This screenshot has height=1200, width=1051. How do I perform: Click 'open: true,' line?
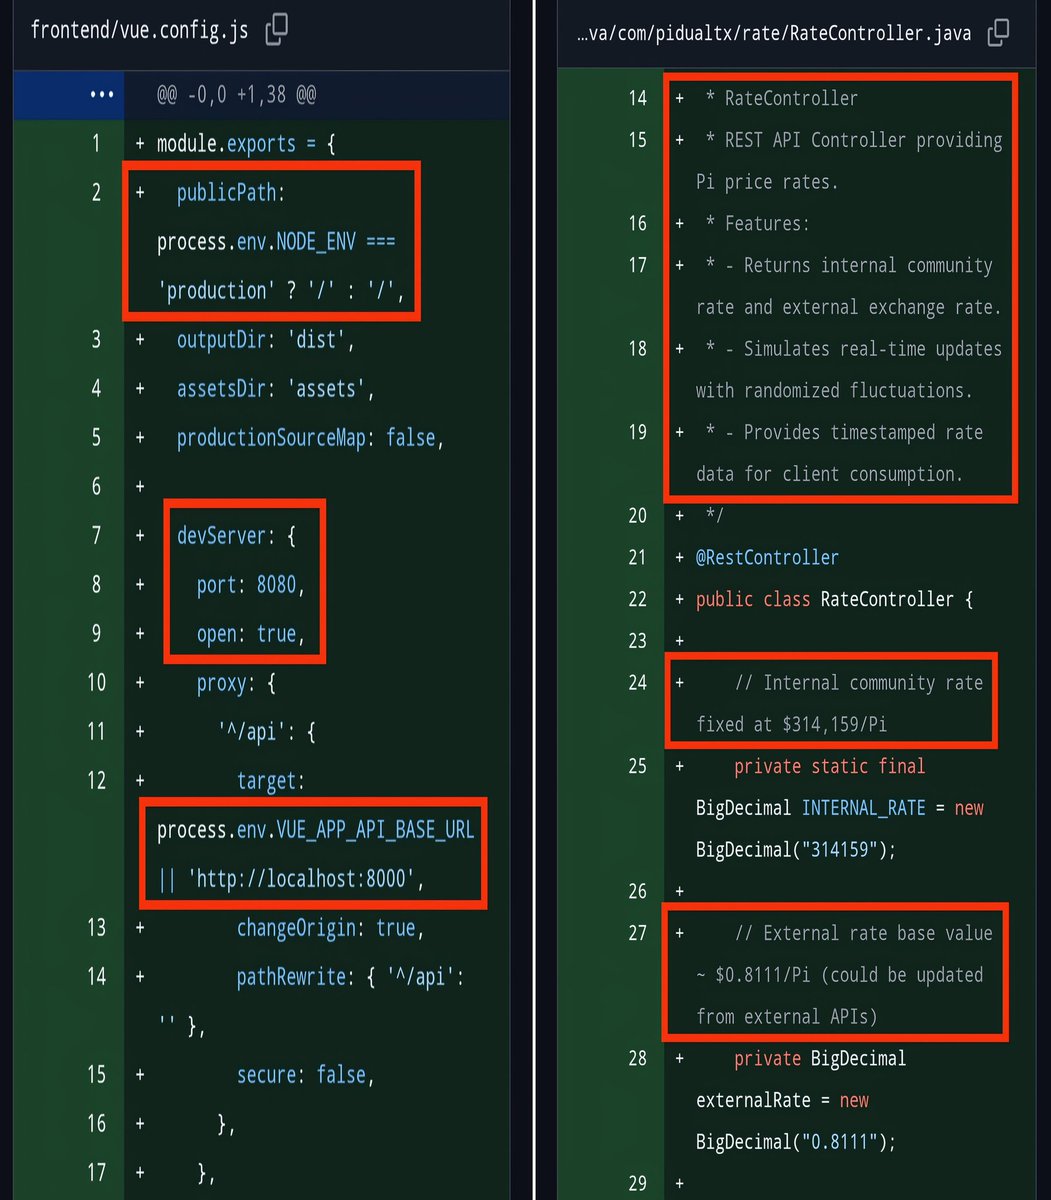click(251, 633)
